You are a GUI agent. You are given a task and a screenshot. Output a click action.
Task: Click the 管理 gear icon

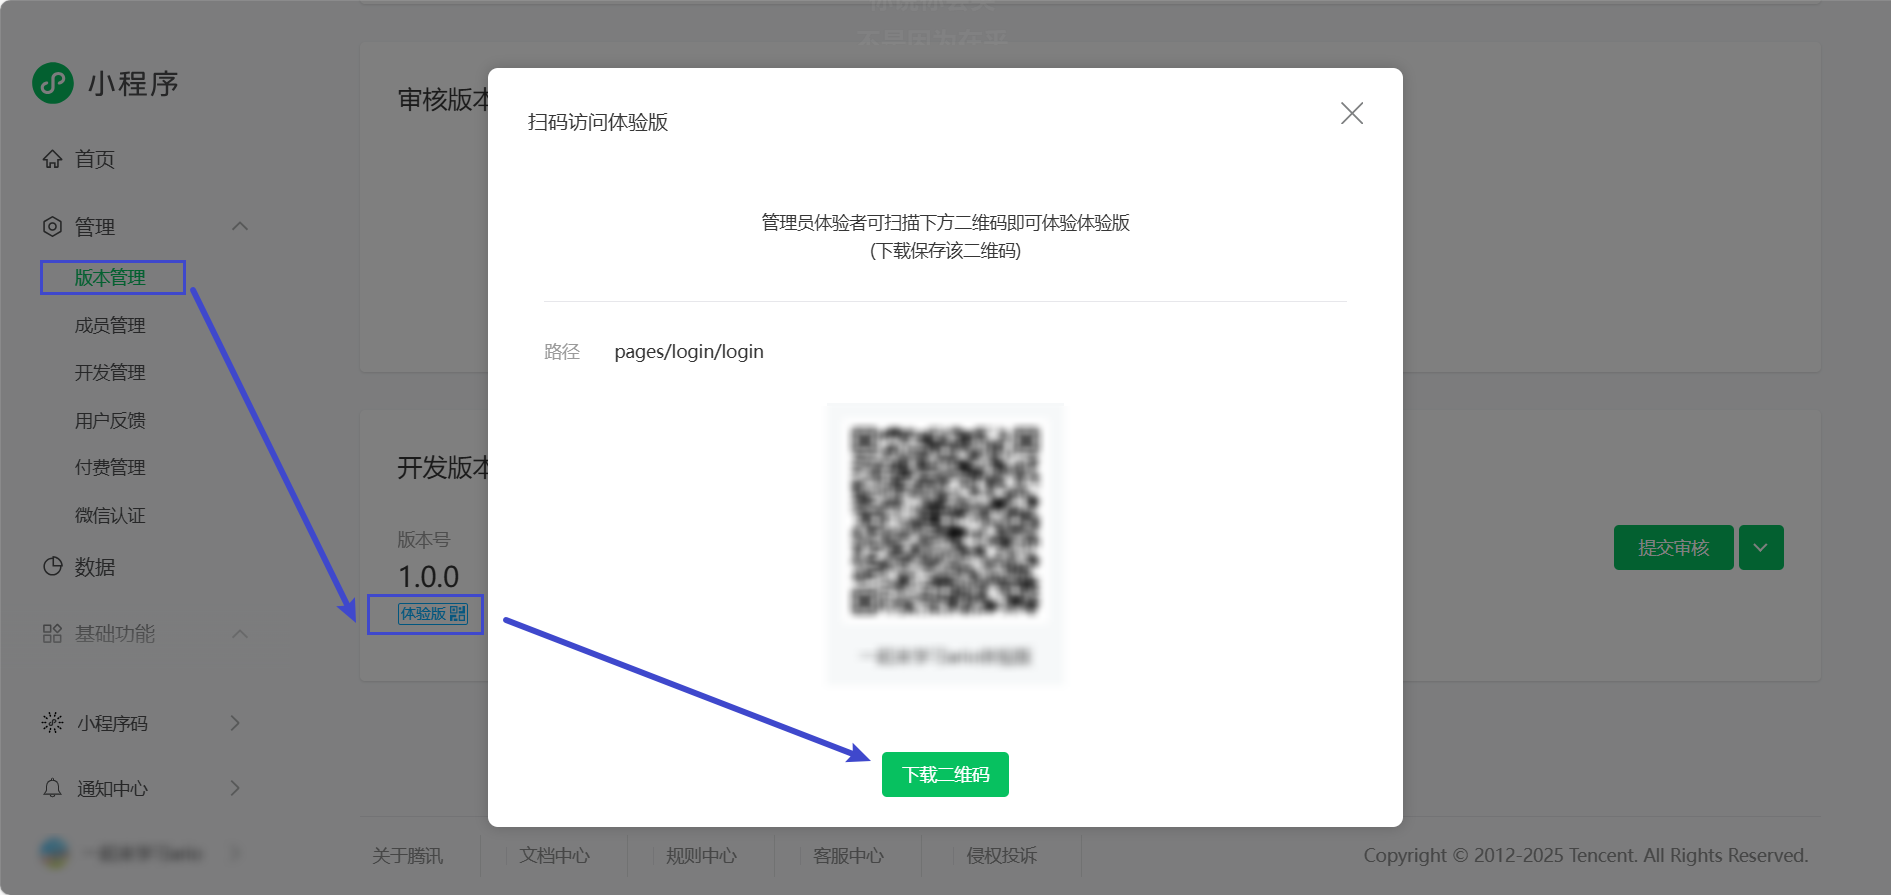point(52,227)
